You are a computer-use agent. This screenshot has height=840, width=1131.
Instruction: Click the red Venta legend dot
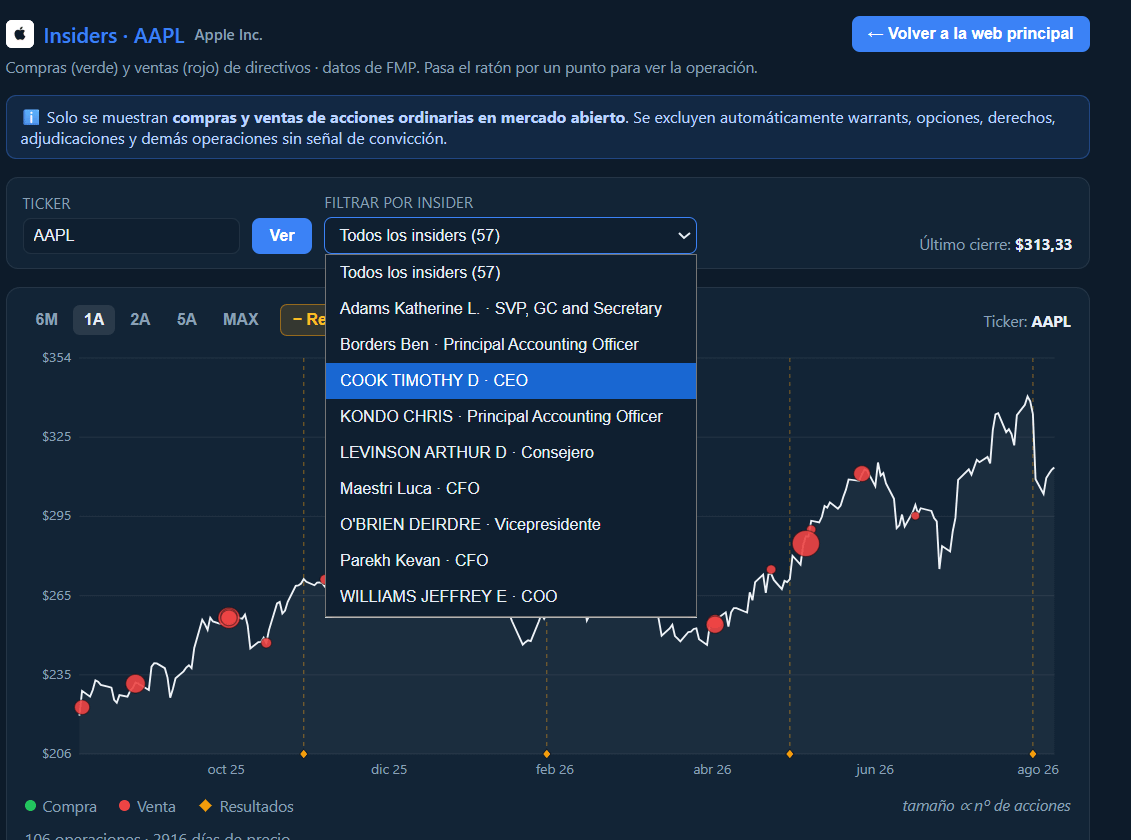124,805
